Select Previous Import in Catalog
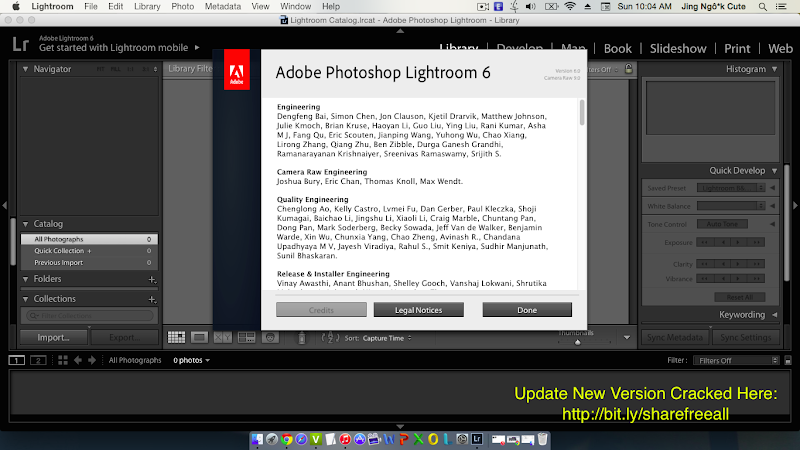This screenshot has width=800, height=450. pyautogui.click(x=89, y=262)
